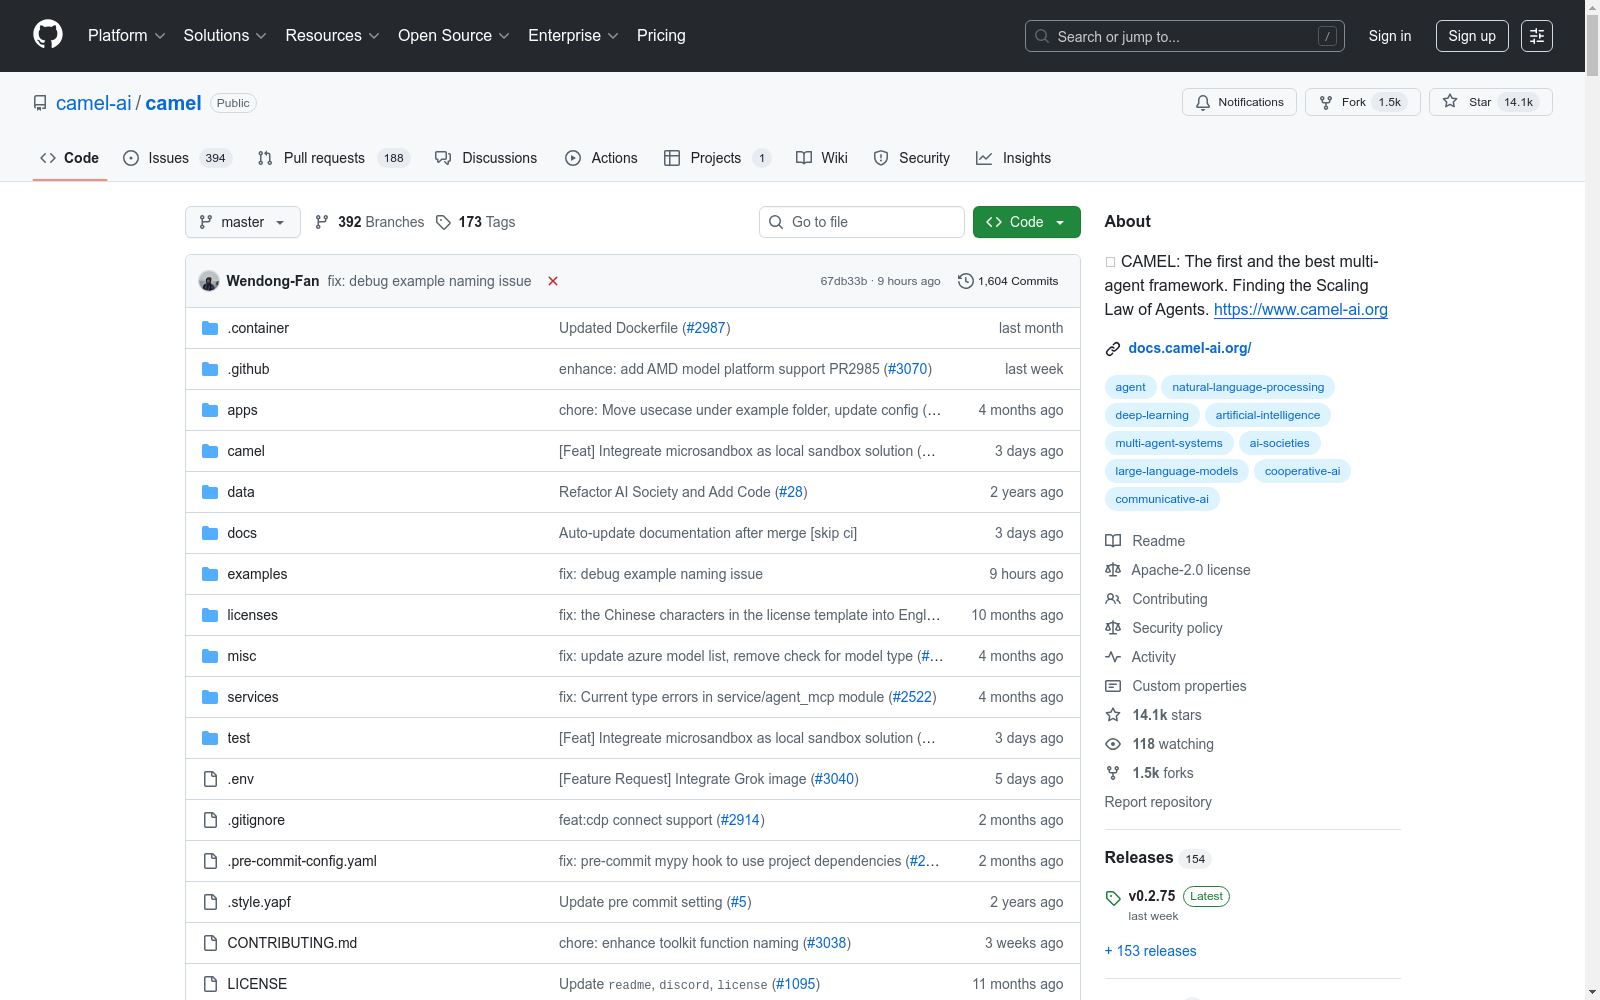Click the Tags tag icon
The image size is (1600, 1000).
[444, 222]
